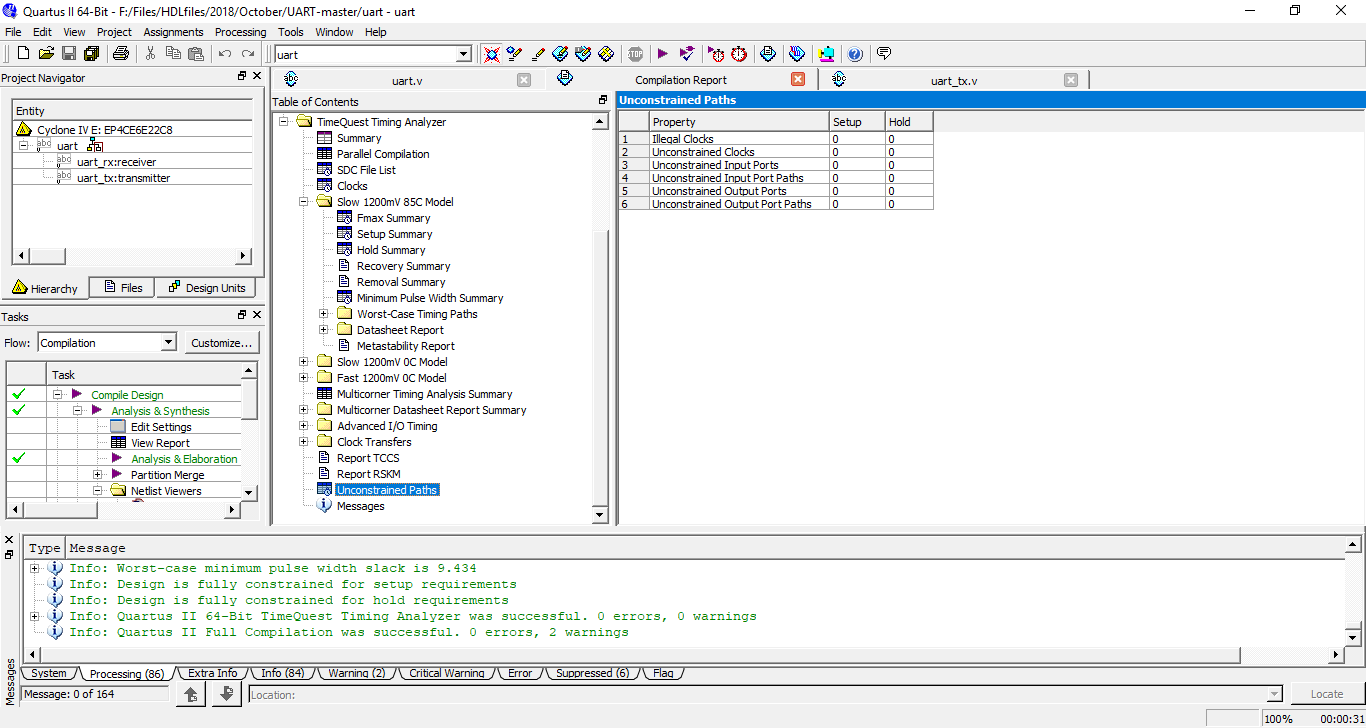Select Setup Summary in the table of contents

tap(394, 234)
